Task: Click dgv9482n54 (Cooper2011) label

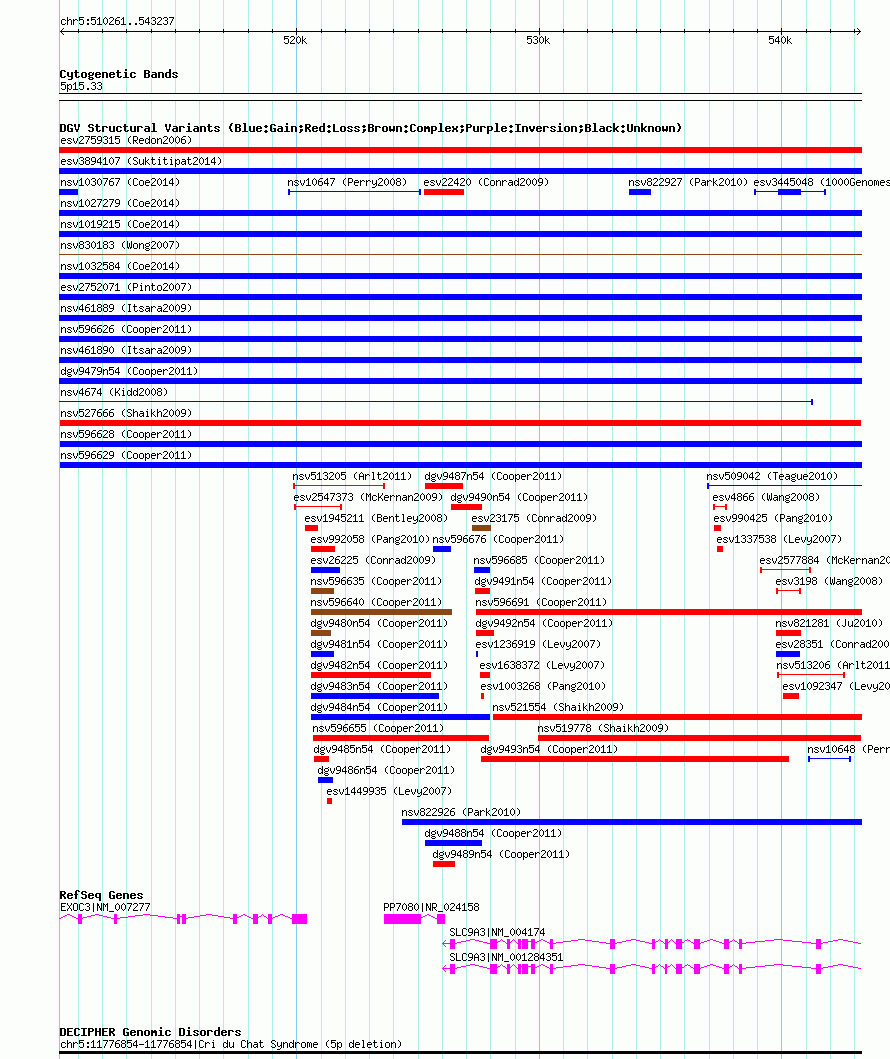Action: coord(379,665)
